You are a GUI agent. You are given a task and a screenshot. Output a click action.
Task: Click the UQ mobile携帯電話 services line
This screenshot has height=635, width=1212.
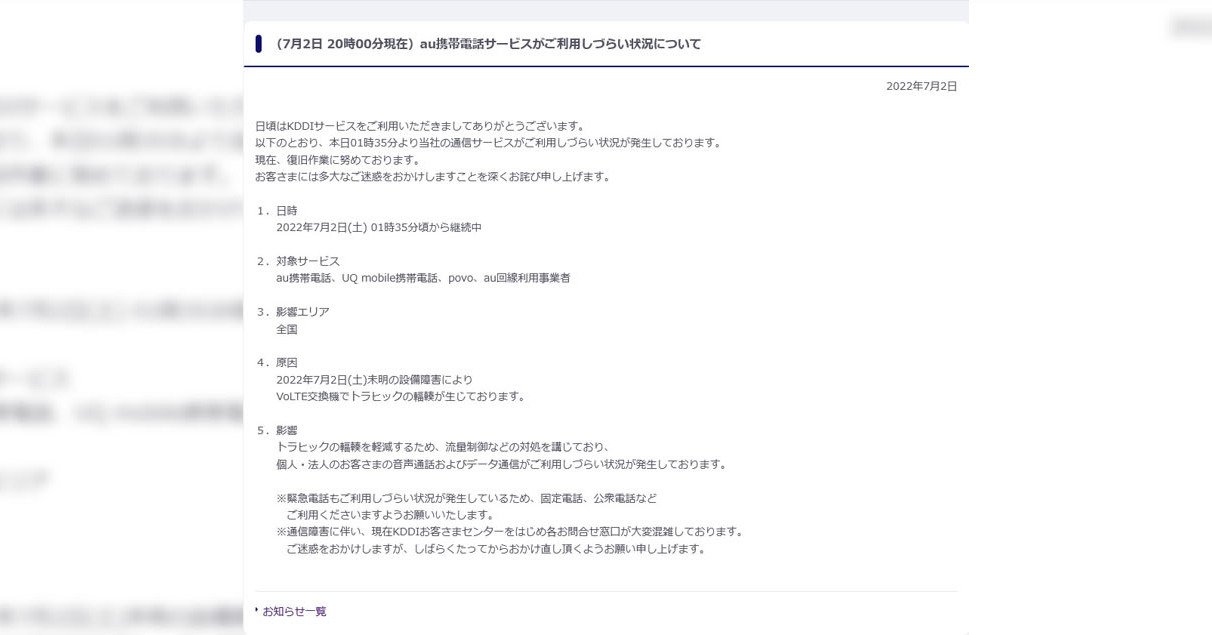coord(423,278)
